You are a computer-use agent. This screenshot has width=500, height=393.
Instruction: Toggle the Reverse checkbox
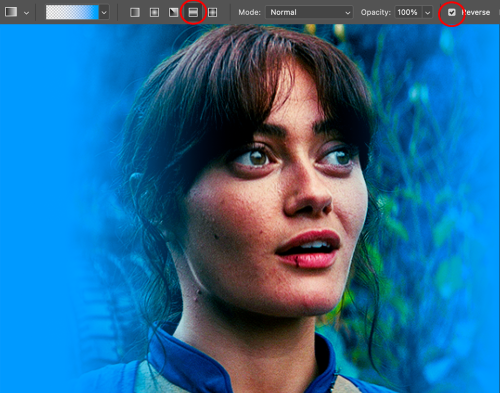coord(452,13)
